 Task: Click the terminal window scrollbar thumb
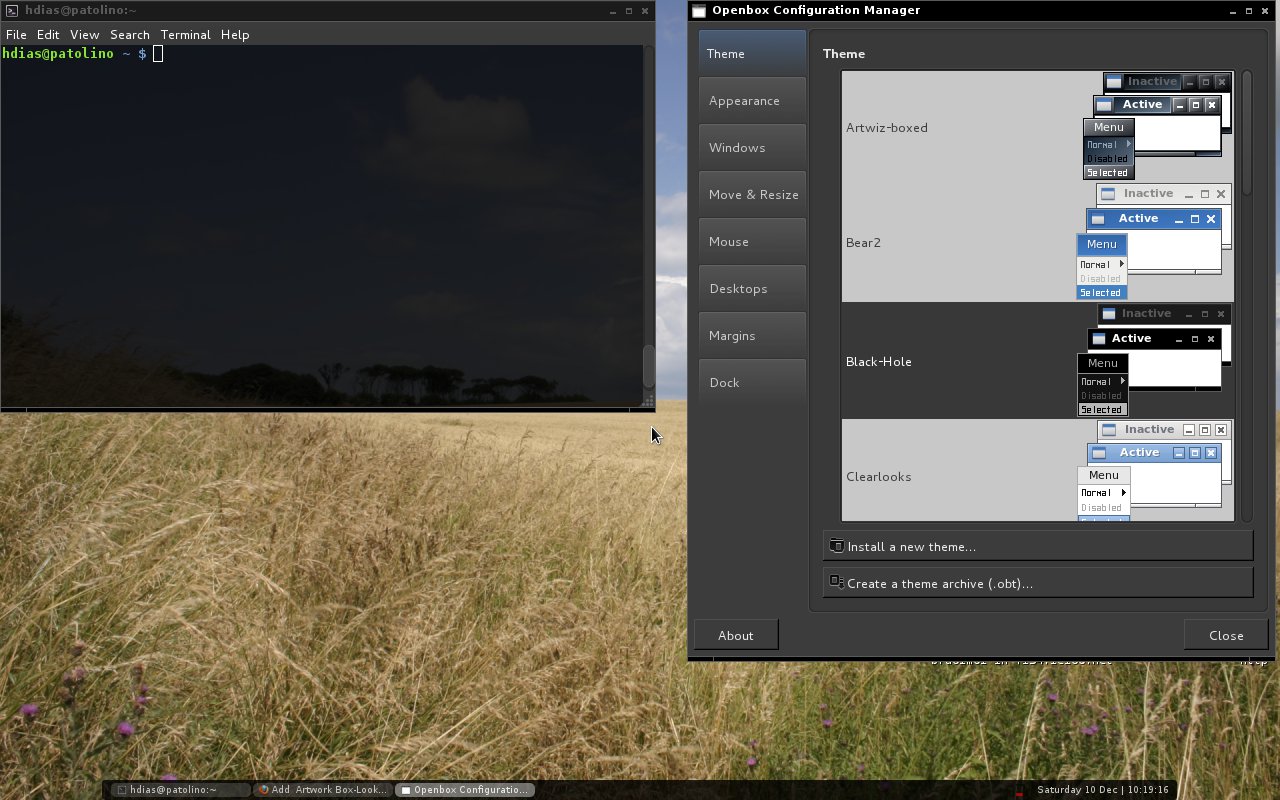(x=648, y=366)
